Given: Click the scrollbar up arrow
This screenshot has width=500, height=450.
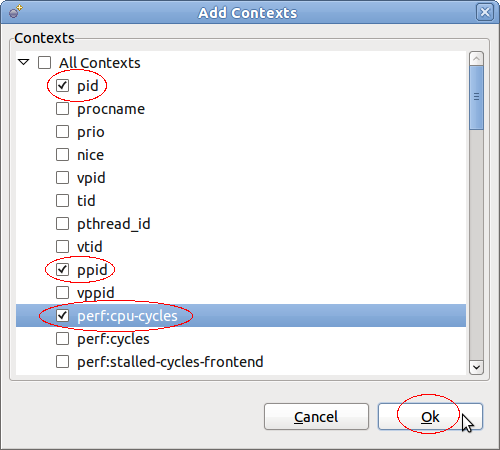Looking at the screenshot, I should (476, 59).
